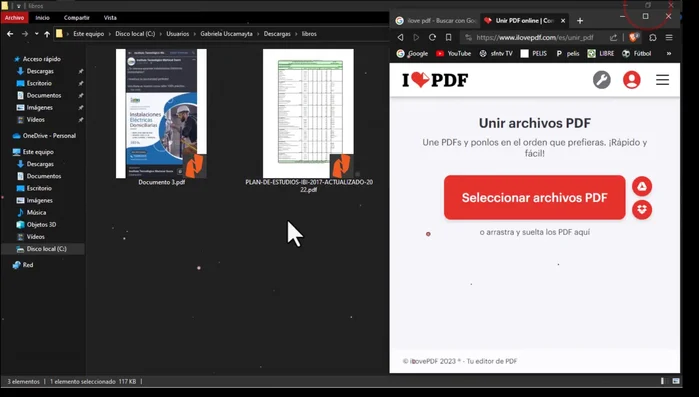Click the Explorer back arrow

click(10, 34)
